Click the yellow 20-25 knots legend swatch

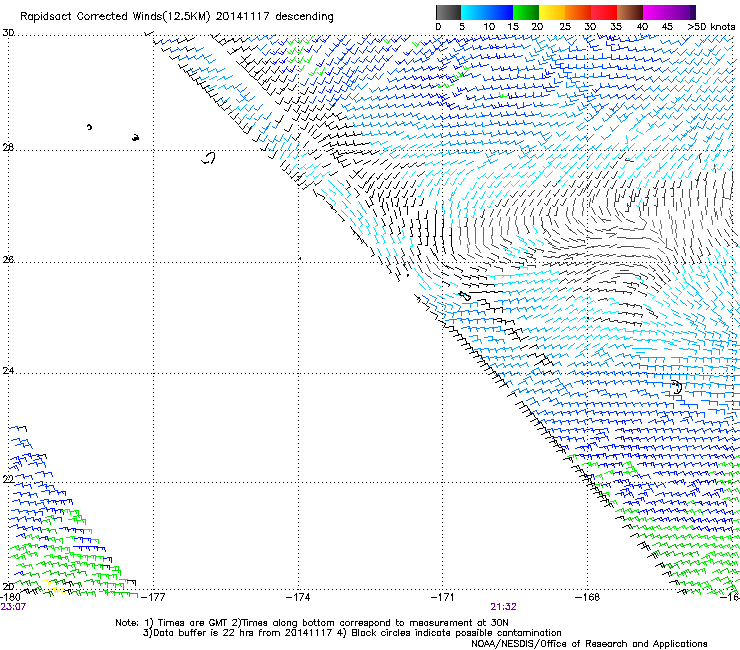pyautogui.click(x=552, y=12)
